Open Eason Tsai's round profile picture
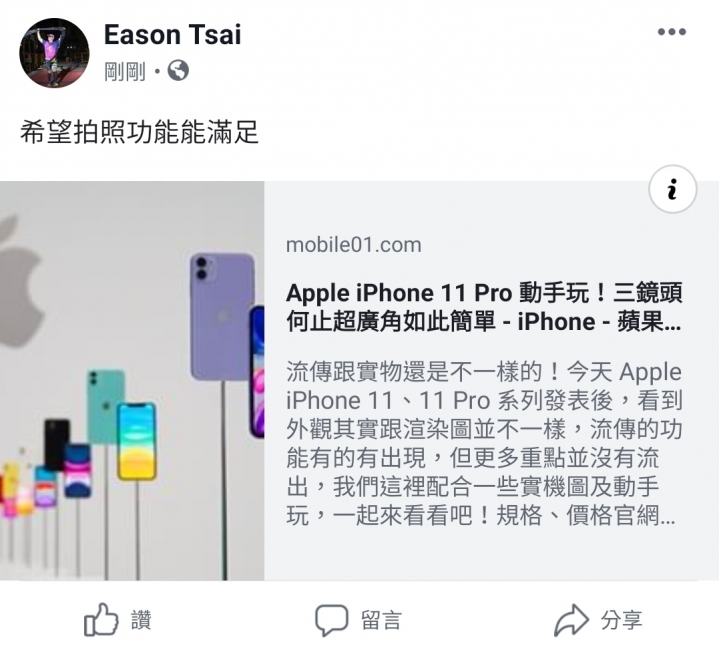The width and height of the screenshot is (720, 654). (x=54, y=53)
